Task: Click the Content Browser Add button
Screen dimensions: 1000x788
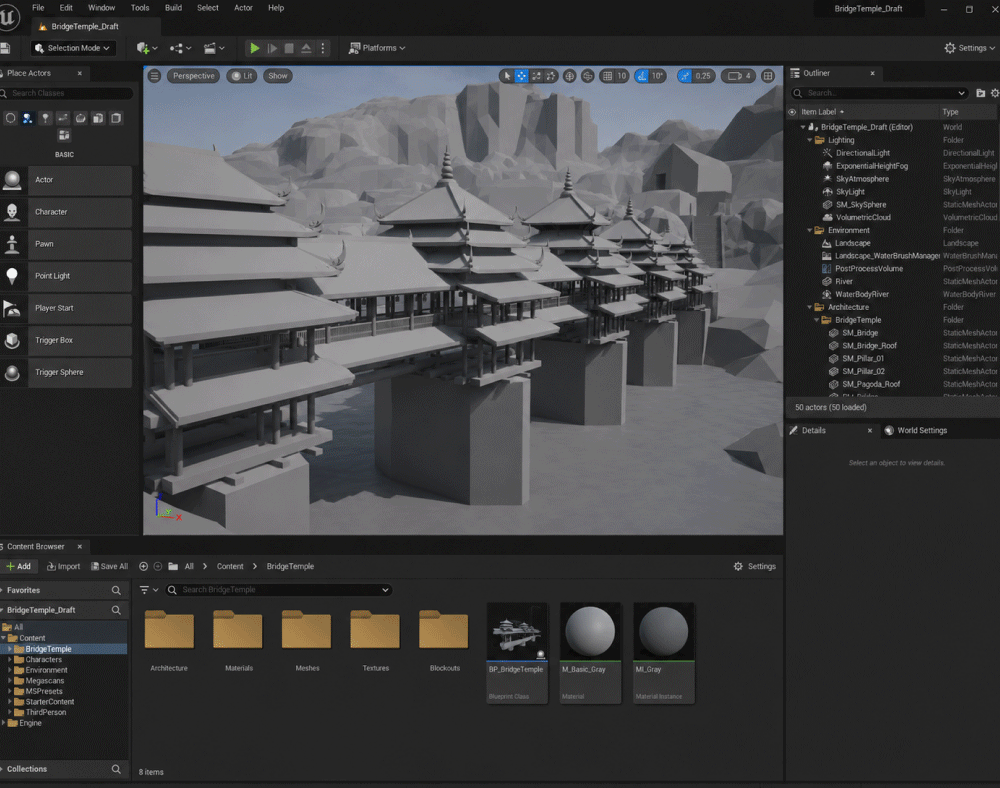Action: pos(18,566)
